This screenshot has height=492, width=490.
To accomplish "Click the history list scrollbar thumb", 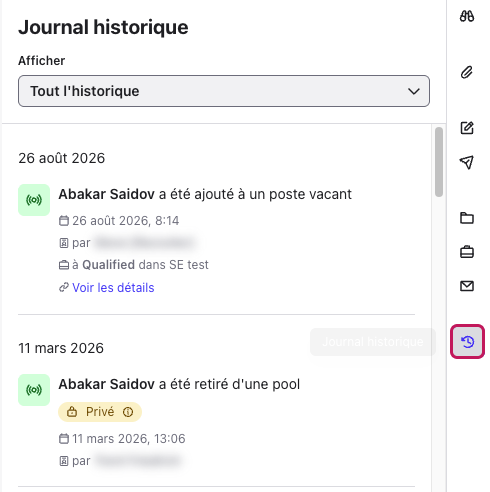I will click(x=439, y=162).
